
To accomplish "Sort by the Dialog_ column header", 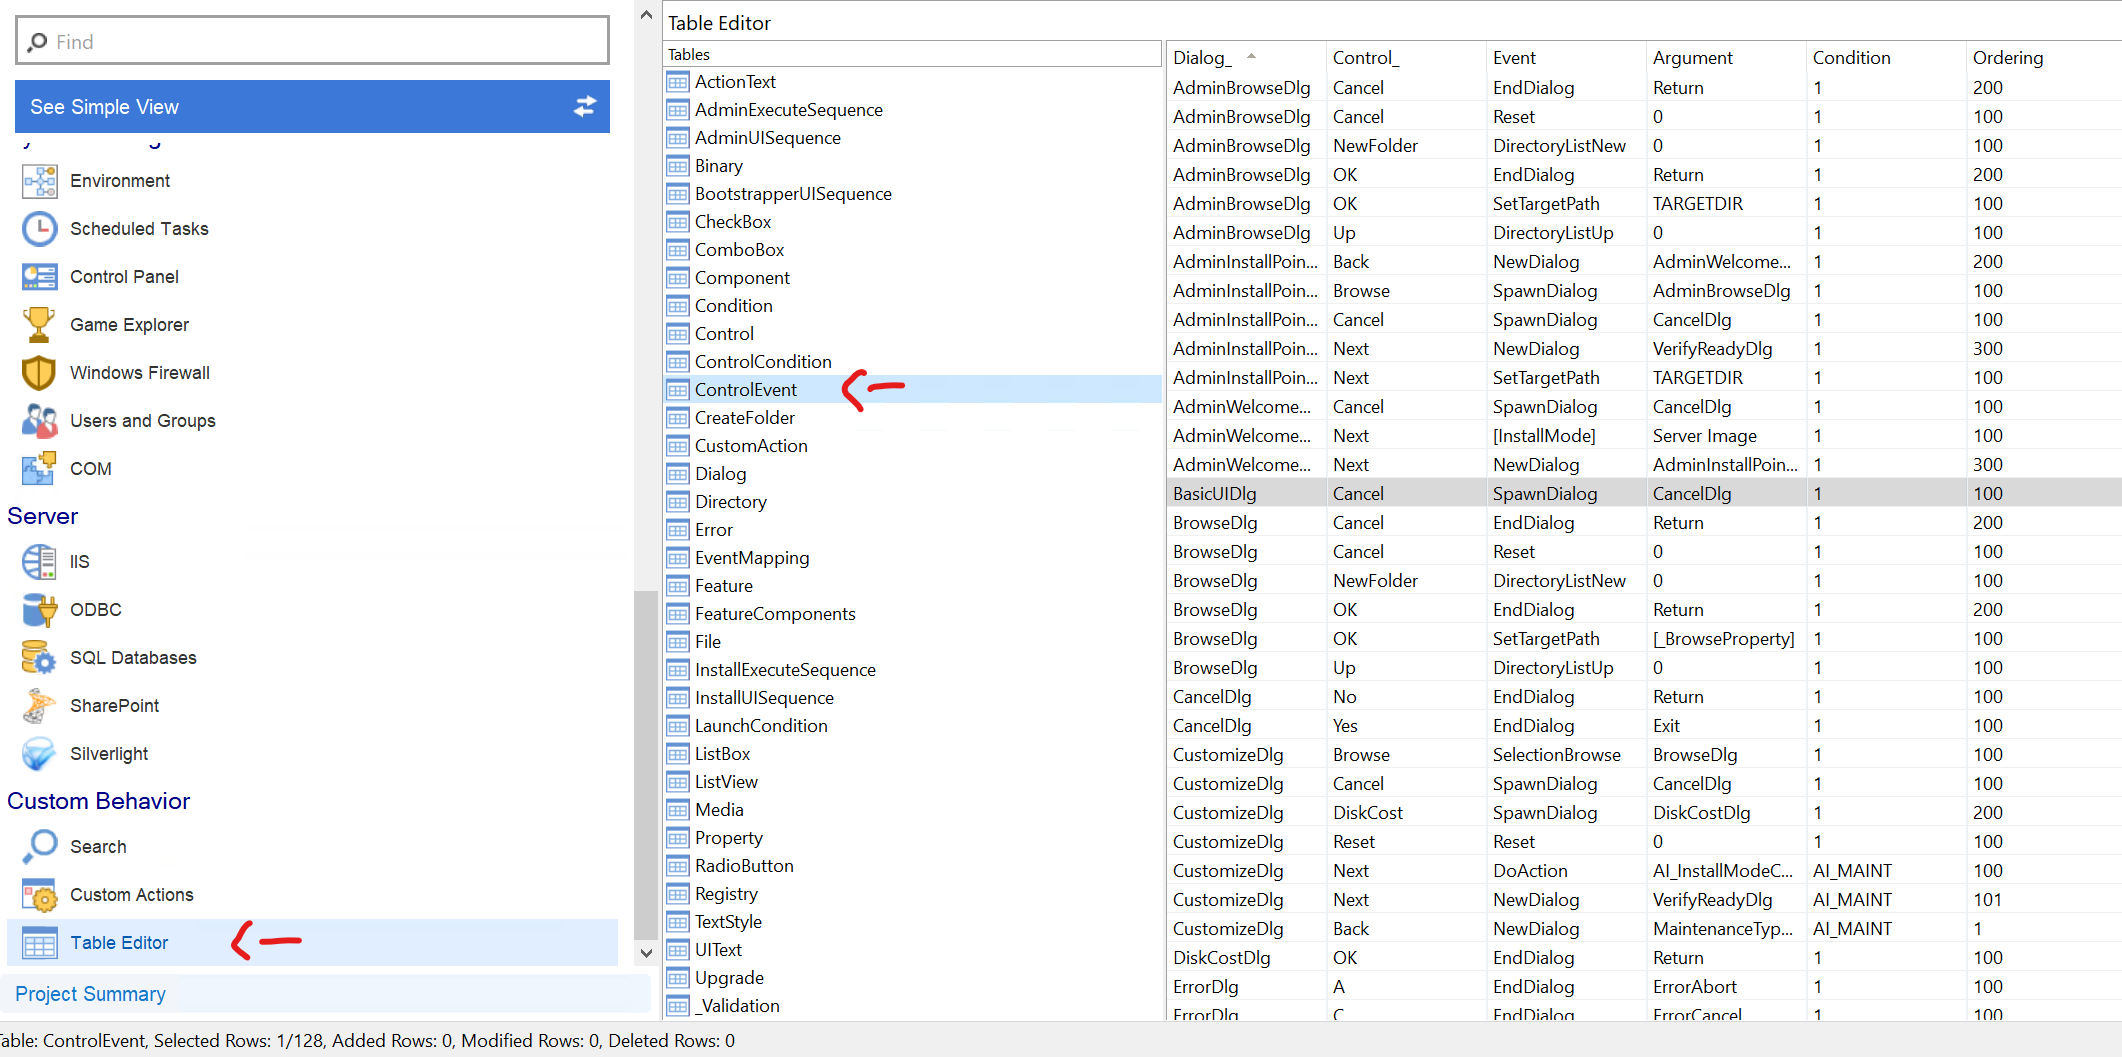I will tap(1202, 58).
